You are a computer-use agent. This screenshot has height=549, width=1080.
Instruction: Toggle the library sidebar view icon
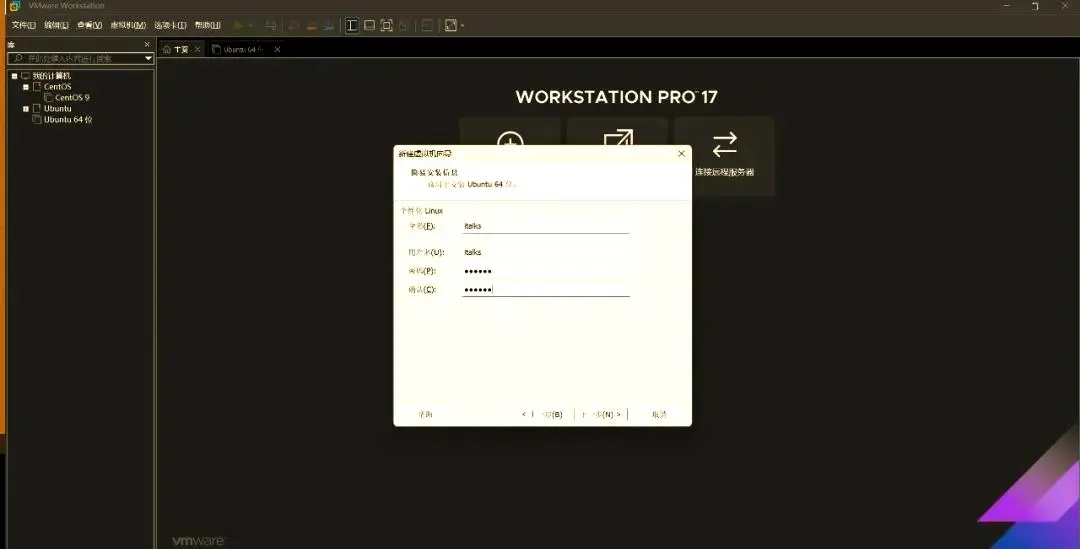[352, 25]
